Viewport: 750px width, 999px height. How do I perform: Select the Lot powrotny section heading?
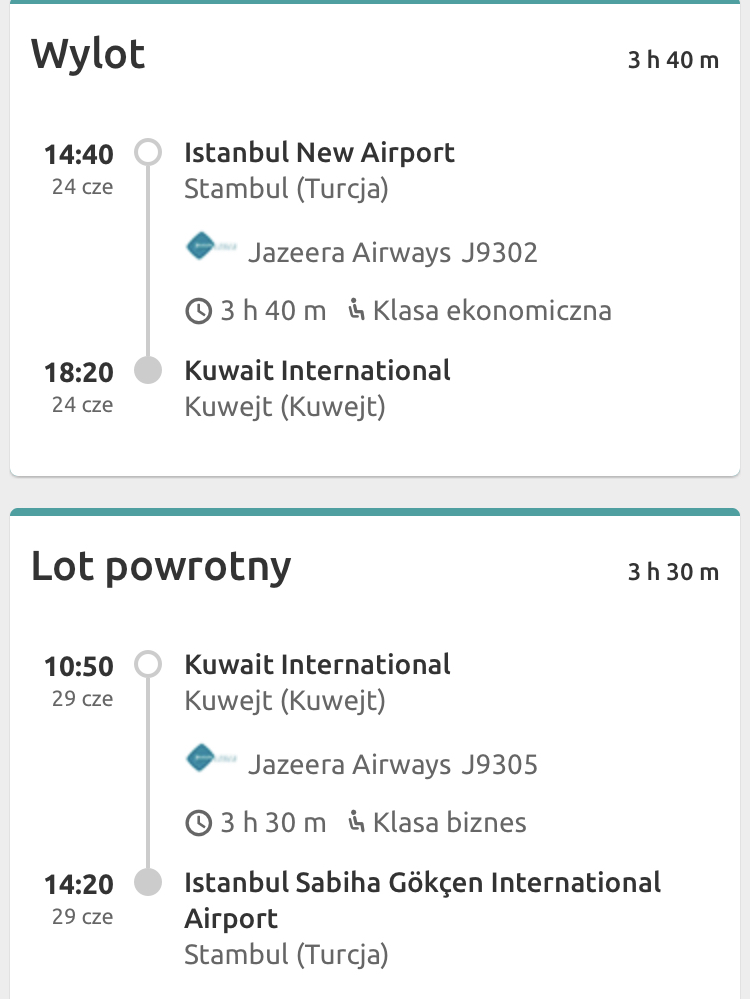(x=161, y=568)
